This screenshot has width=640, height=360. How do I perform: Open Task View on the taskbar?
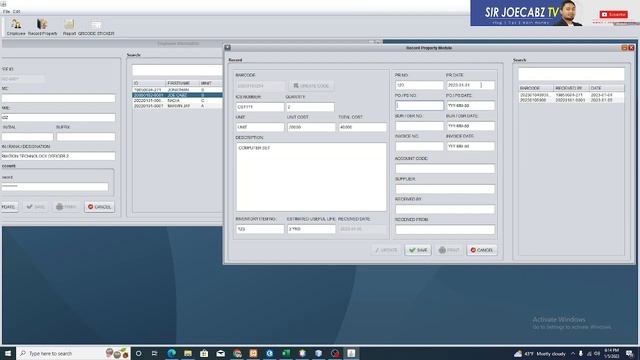pos(155,353)
